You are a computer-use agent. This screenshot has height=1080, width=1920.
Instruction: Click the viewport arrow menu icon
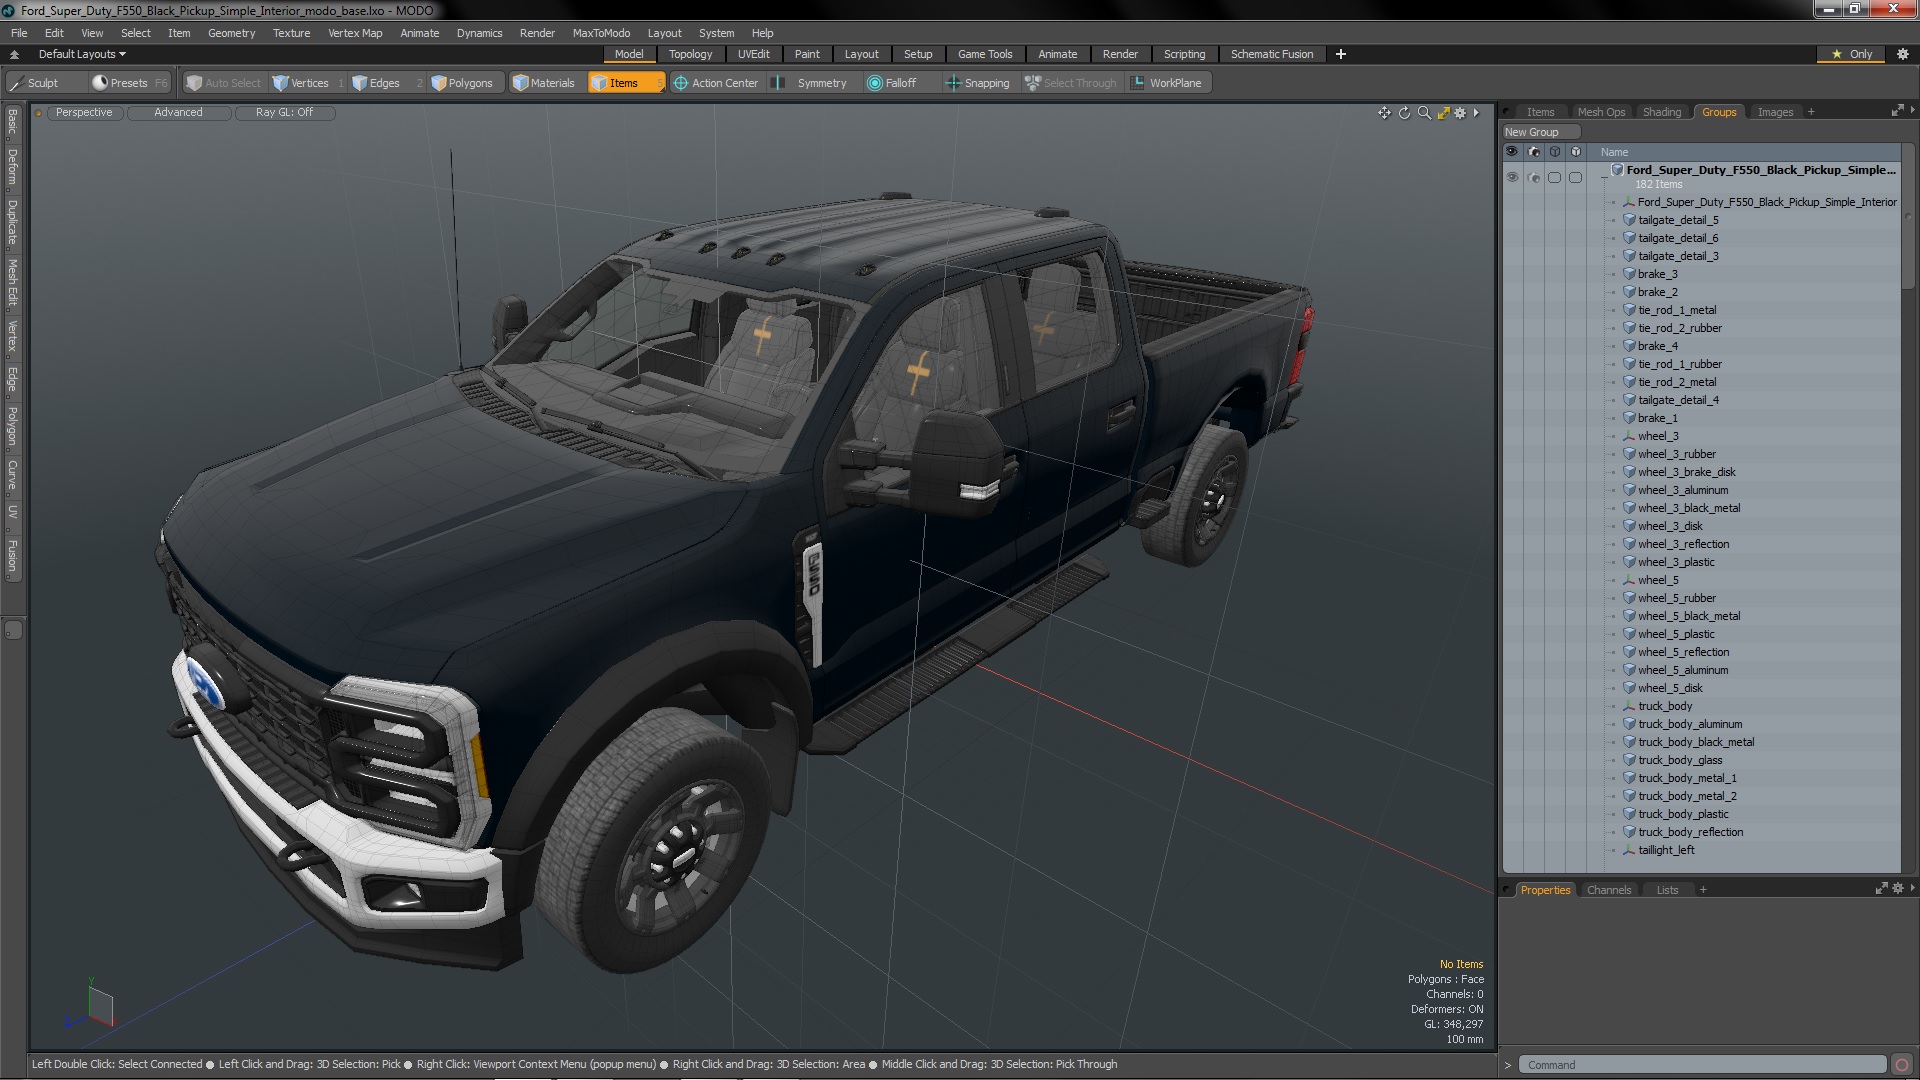click(1476, 113)
